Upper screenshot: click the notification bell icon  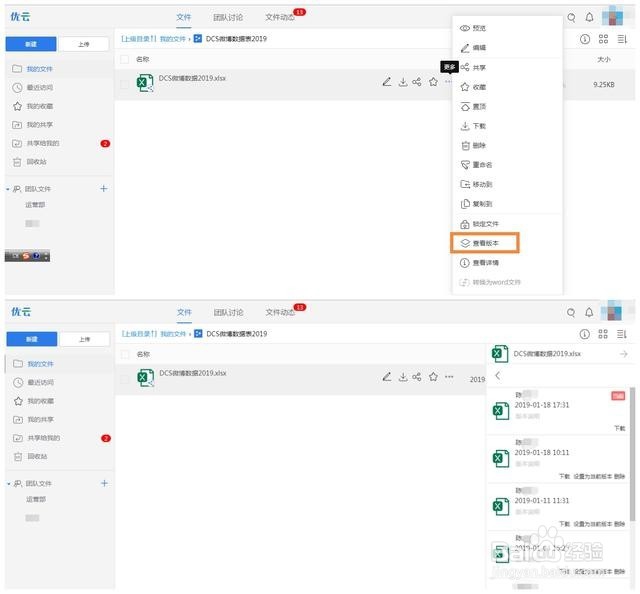point(589,17)
